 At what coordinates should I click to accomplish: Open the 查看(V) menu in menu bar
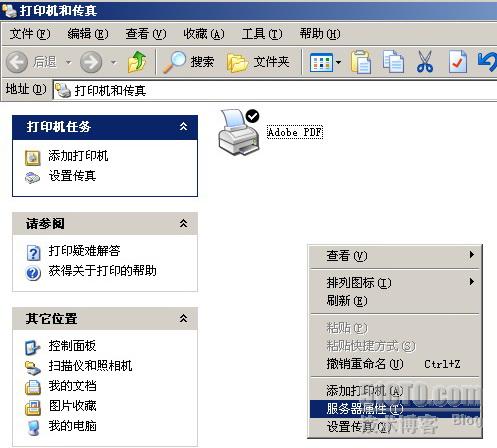(146, 34)
